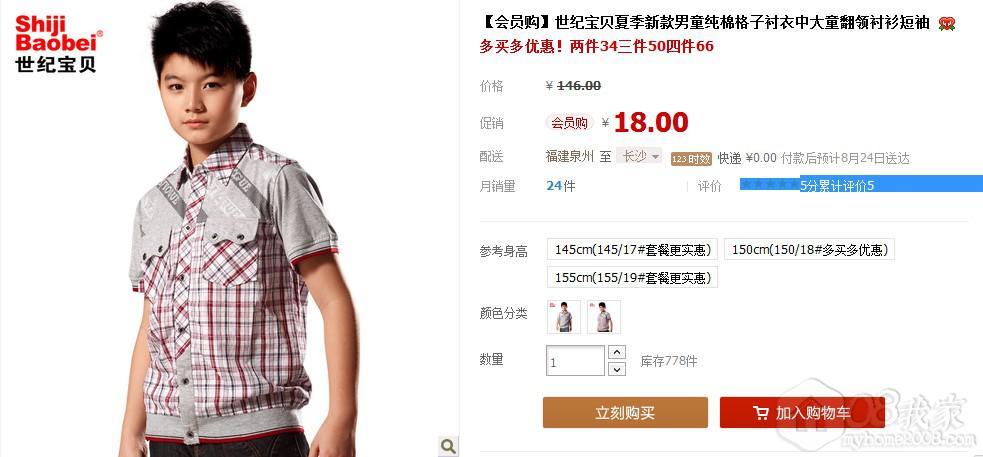Choose the second color thumbnail
Screen dimensions: 983x457
click(x=604, y=317)
